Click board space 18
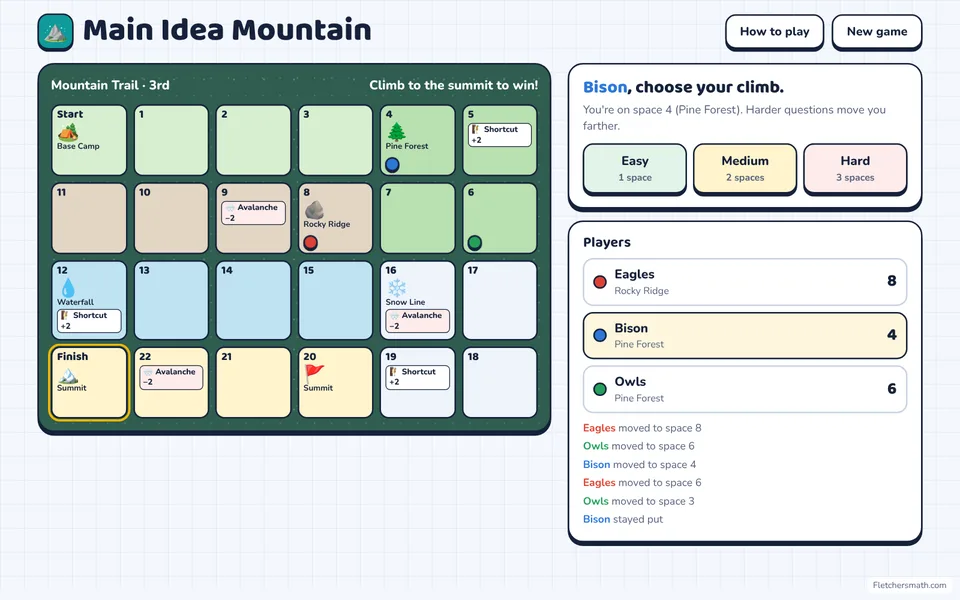This screenshot has width=960, height=600. (500, 383)
